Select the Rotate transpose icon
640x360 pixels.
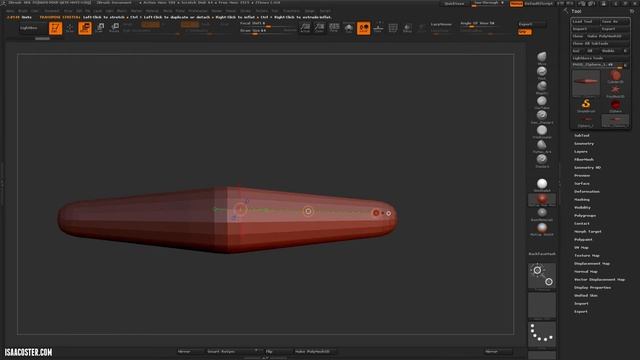tap(115, 28)
